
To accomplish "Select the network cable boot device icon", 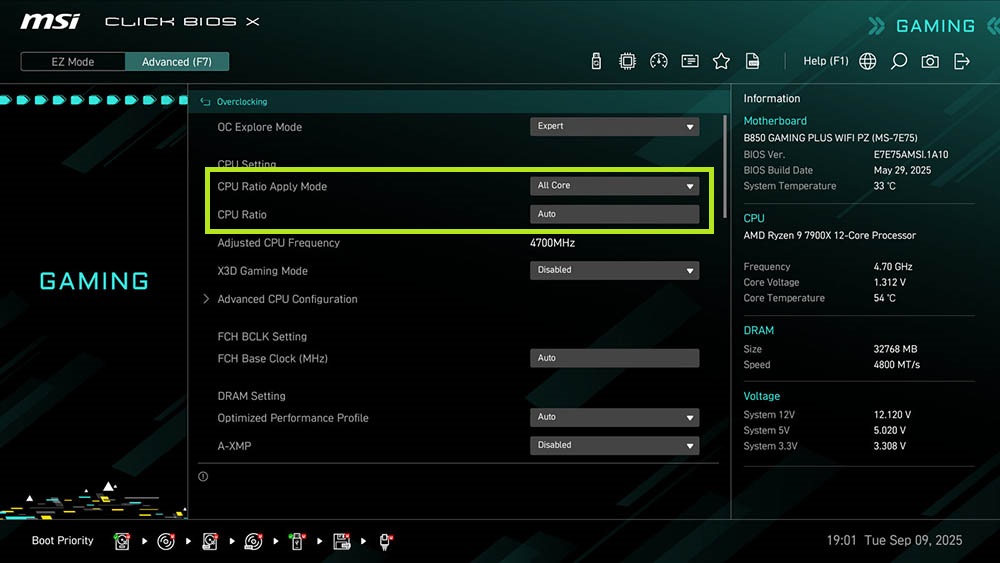I will coord(385,541).
